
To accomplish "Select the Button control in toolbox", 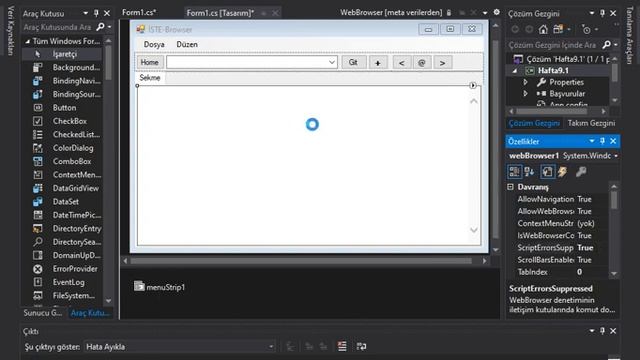I will click(62, 108).
